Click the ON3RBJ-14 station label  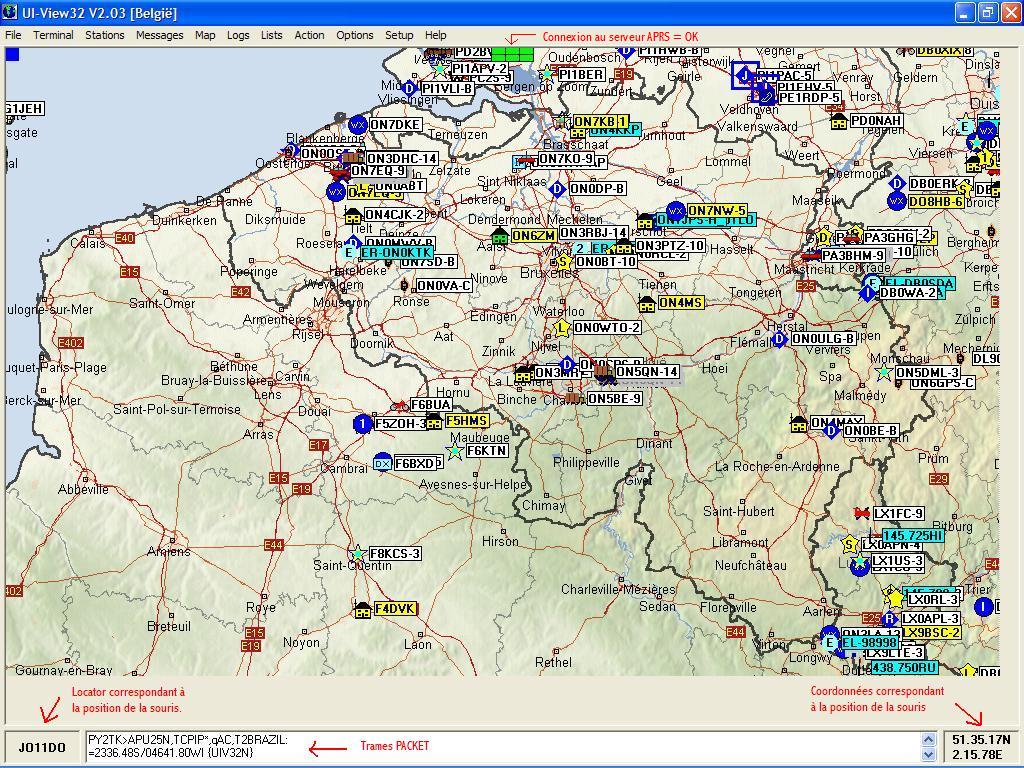[x=593, y=232]
